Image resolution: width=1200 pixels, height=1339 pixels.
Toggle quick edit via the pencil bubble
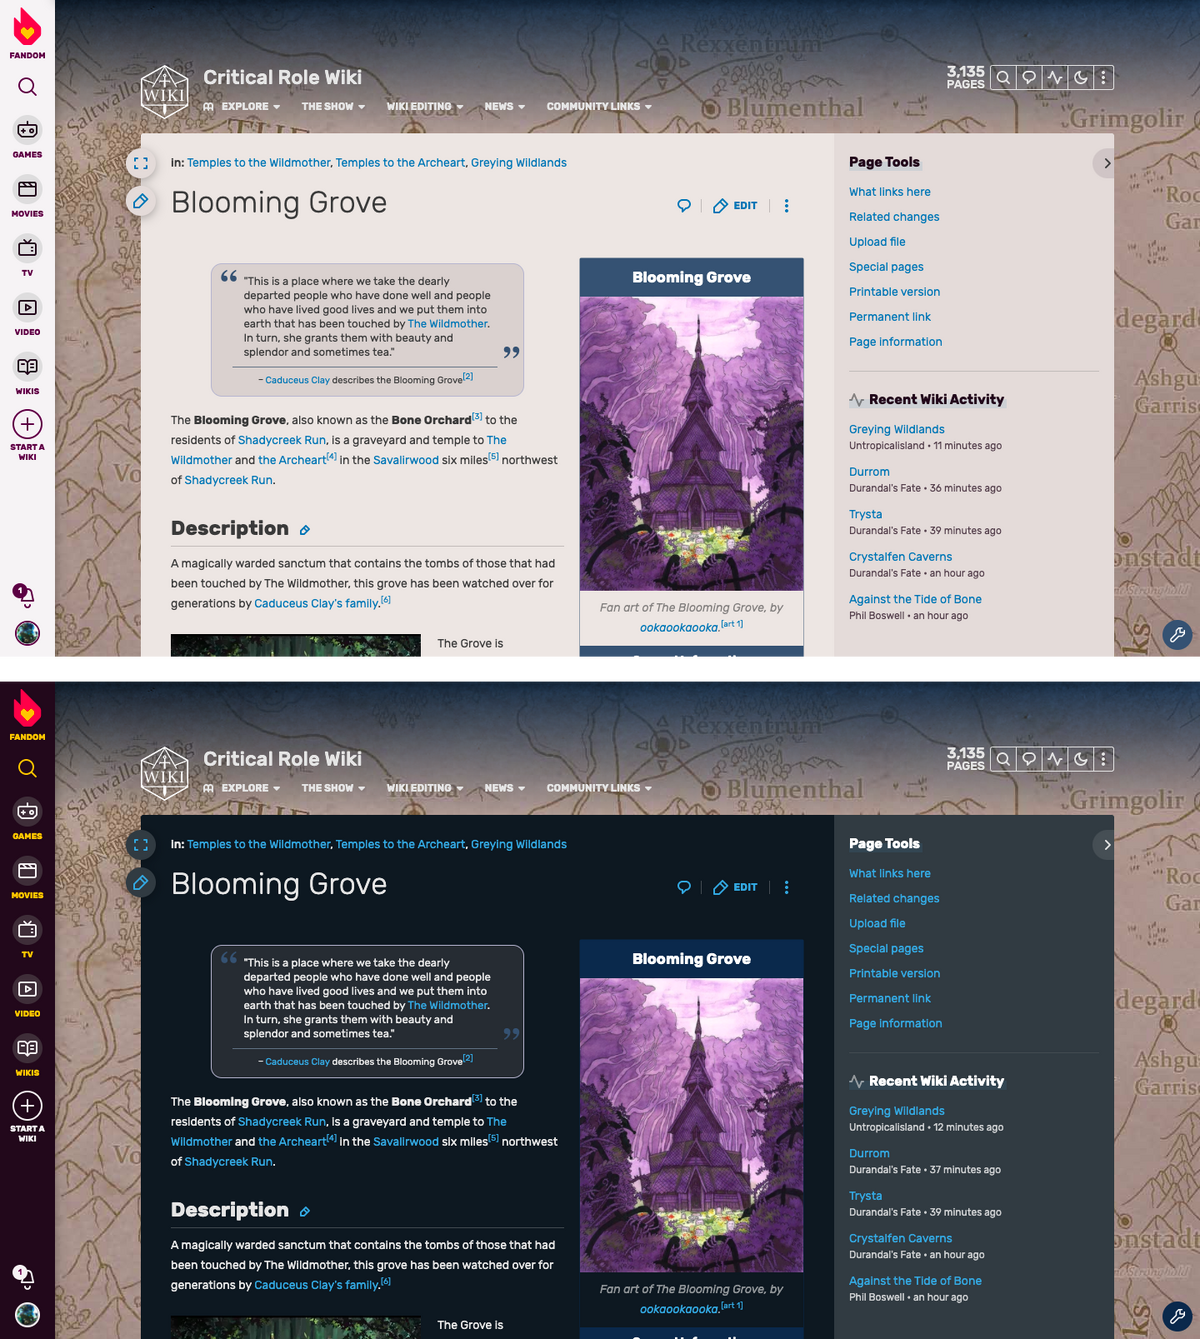(x=141, y=201)
